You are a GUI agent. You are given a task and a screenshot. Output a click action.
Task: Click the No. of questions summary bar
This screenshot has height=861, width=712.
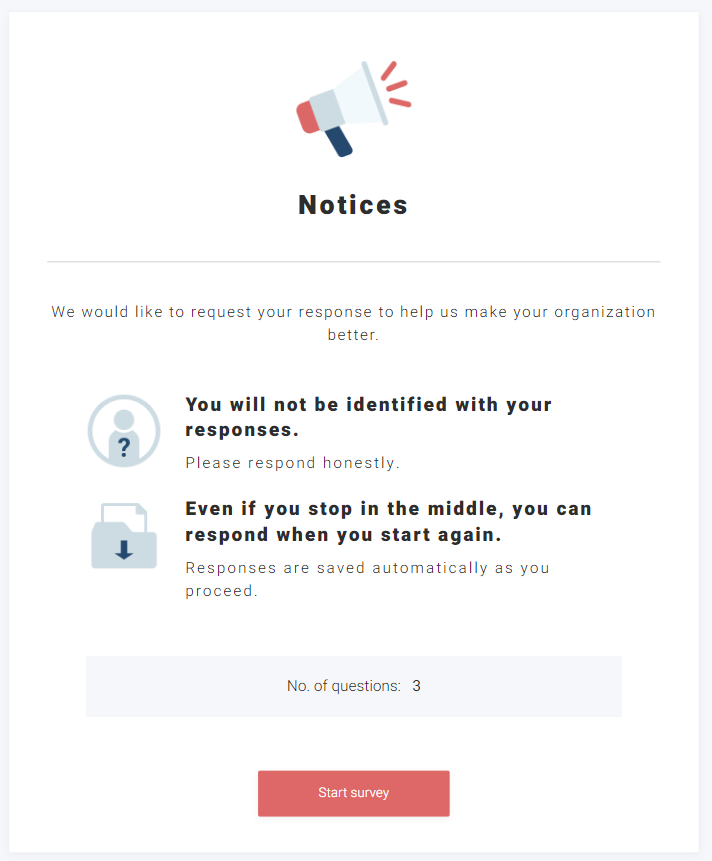353,686
